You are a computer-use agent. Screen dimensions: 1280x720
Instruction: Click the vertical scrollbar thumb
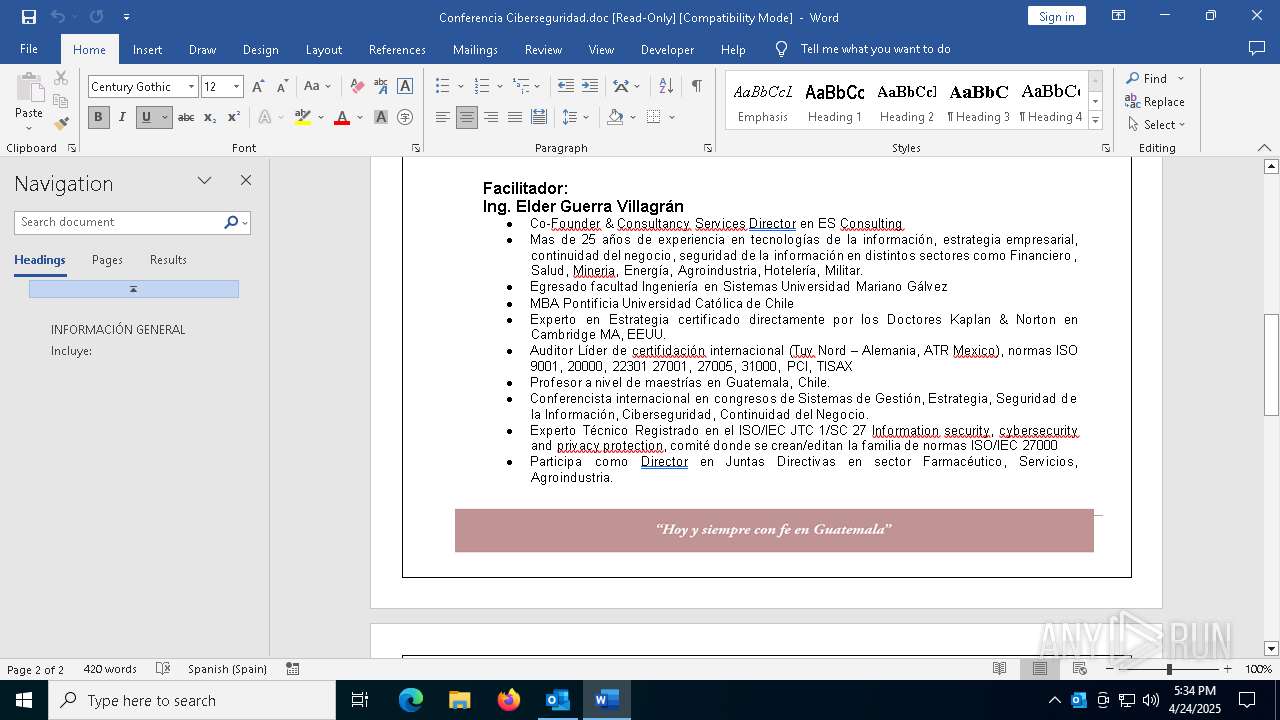(1271, 365)
